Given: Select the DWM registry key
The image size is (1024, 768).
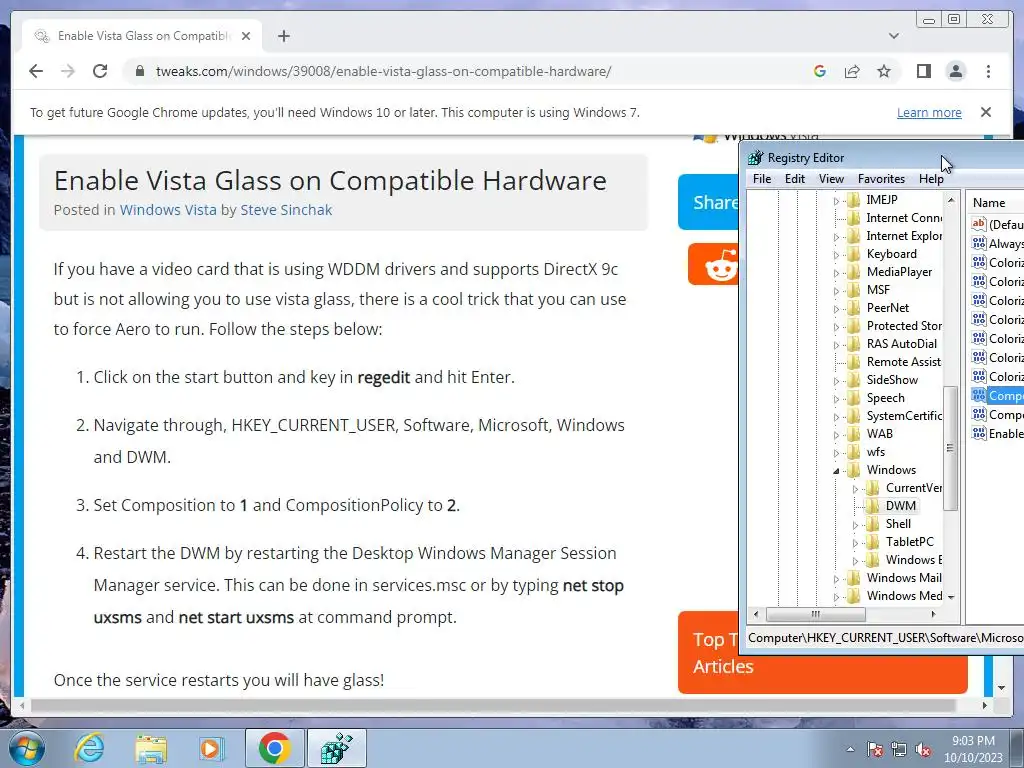Looking at the screenshot, I should click(901, 505).
